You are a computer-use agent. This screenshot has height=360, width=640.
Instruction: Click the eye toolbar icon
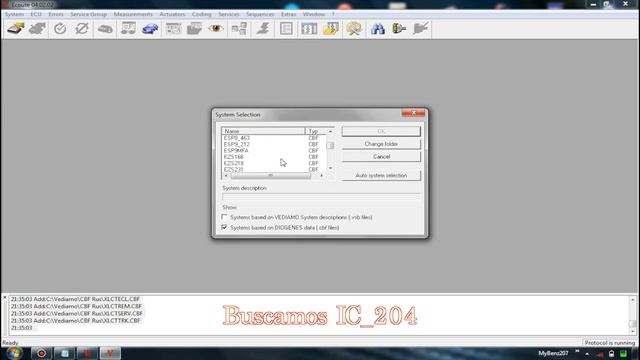click(x=216, y=29)
